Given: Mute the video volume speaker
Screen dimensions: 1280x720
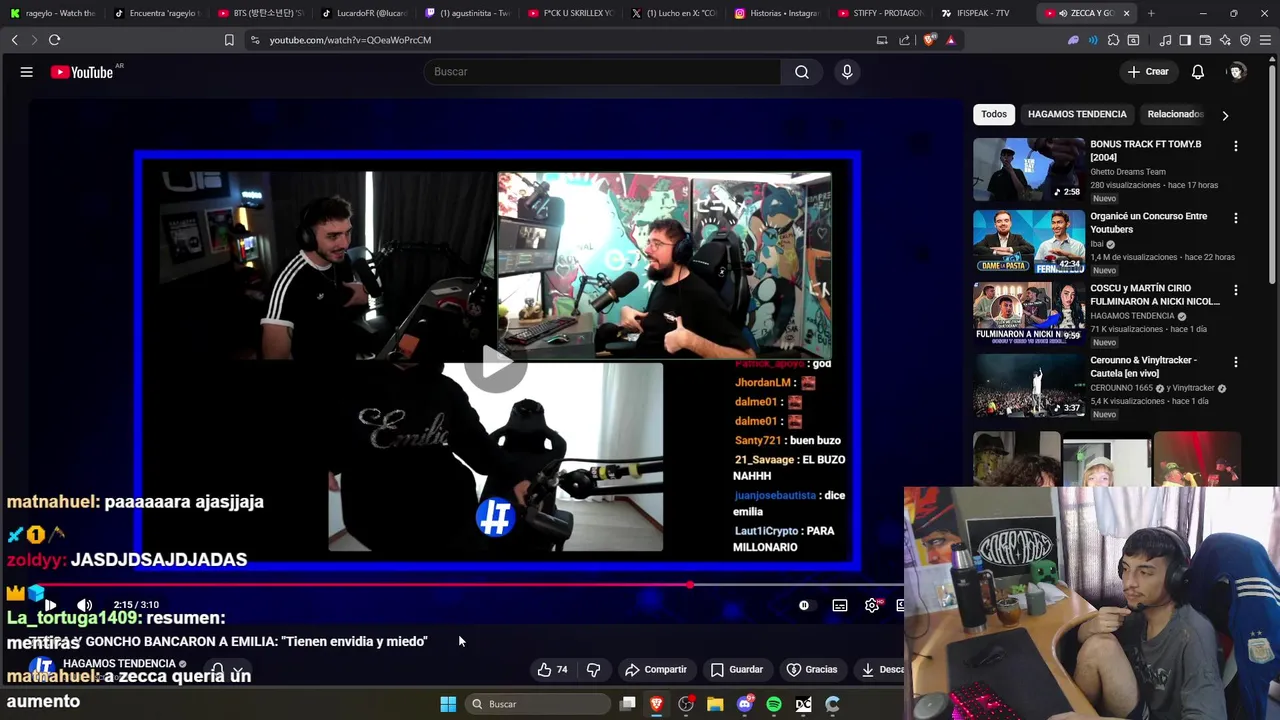Looking at the screenshot, I should [x=85, y=605].
